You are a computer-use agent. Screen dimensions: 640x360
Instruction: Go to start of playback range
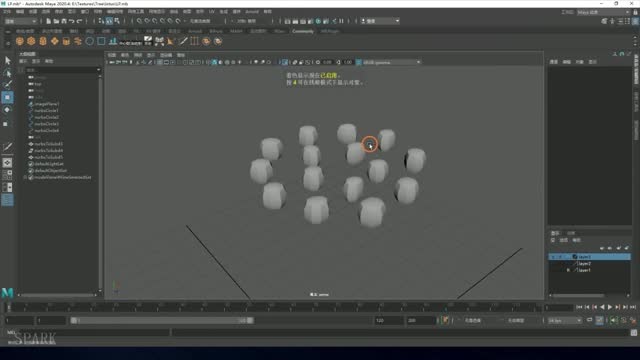click(579, 307)
